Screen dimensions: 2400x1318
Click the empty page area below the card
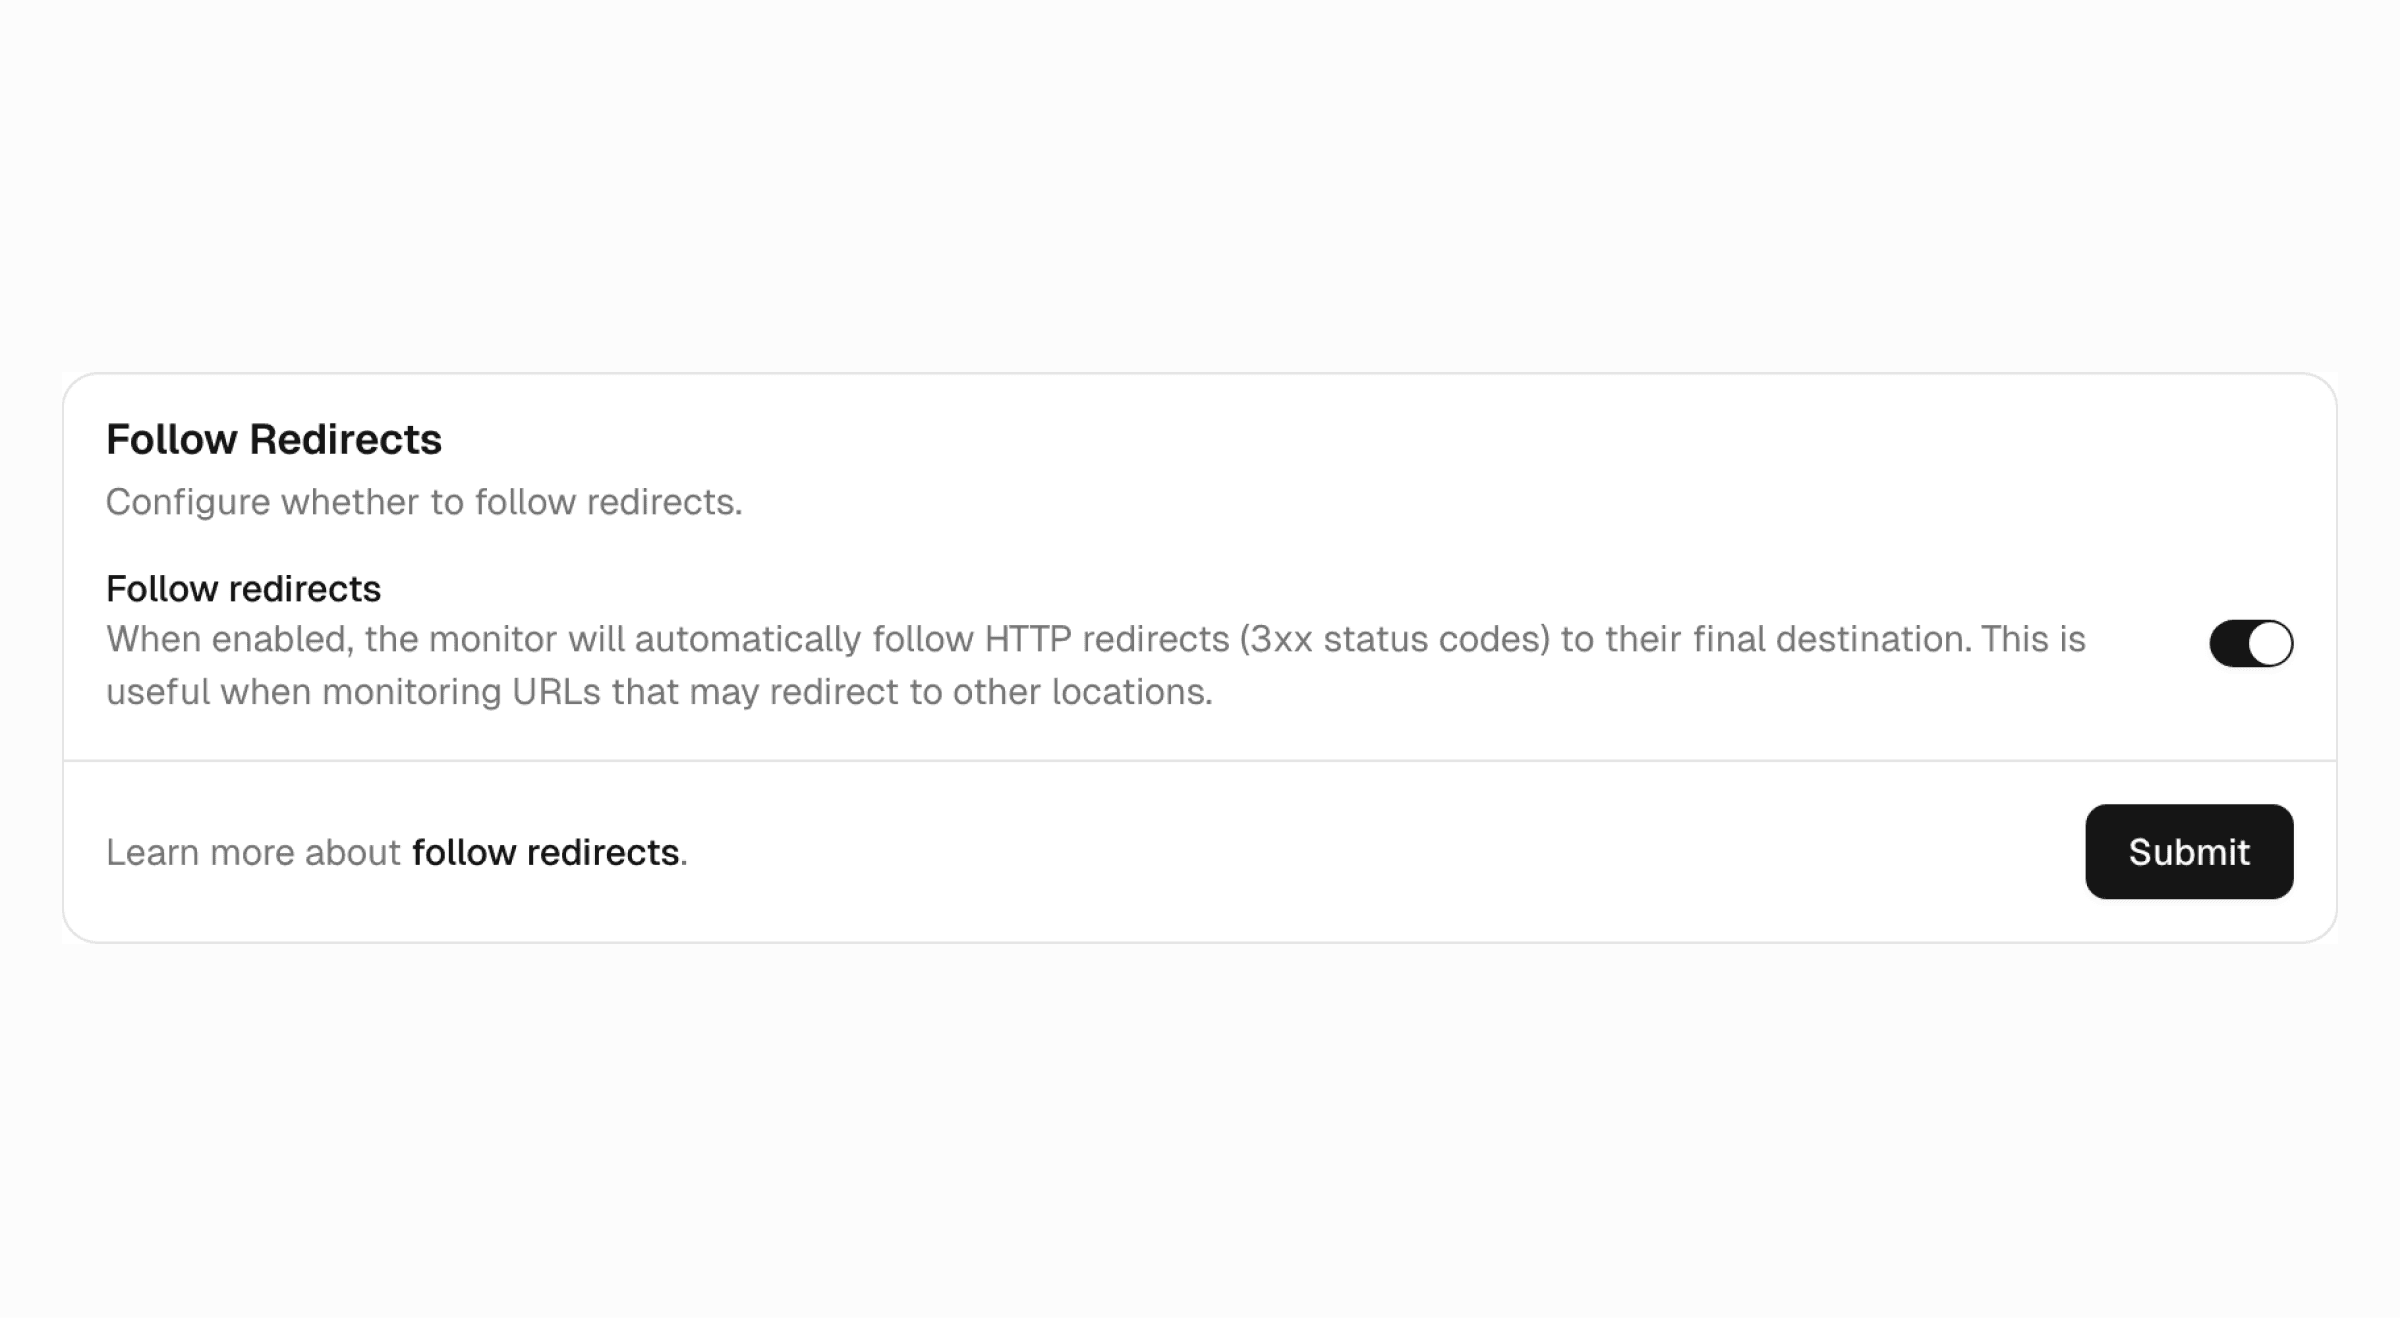(1200, 1130)
